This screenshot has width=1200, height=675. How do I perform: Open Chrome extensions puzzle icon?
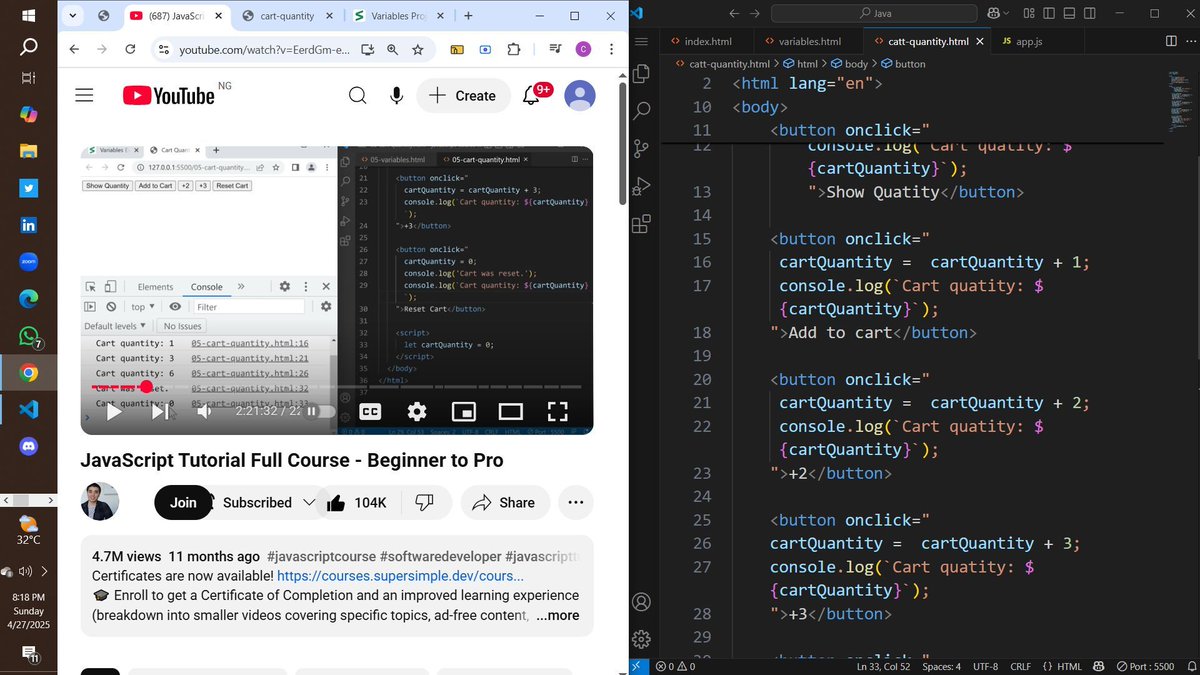[x=514, y=49]
